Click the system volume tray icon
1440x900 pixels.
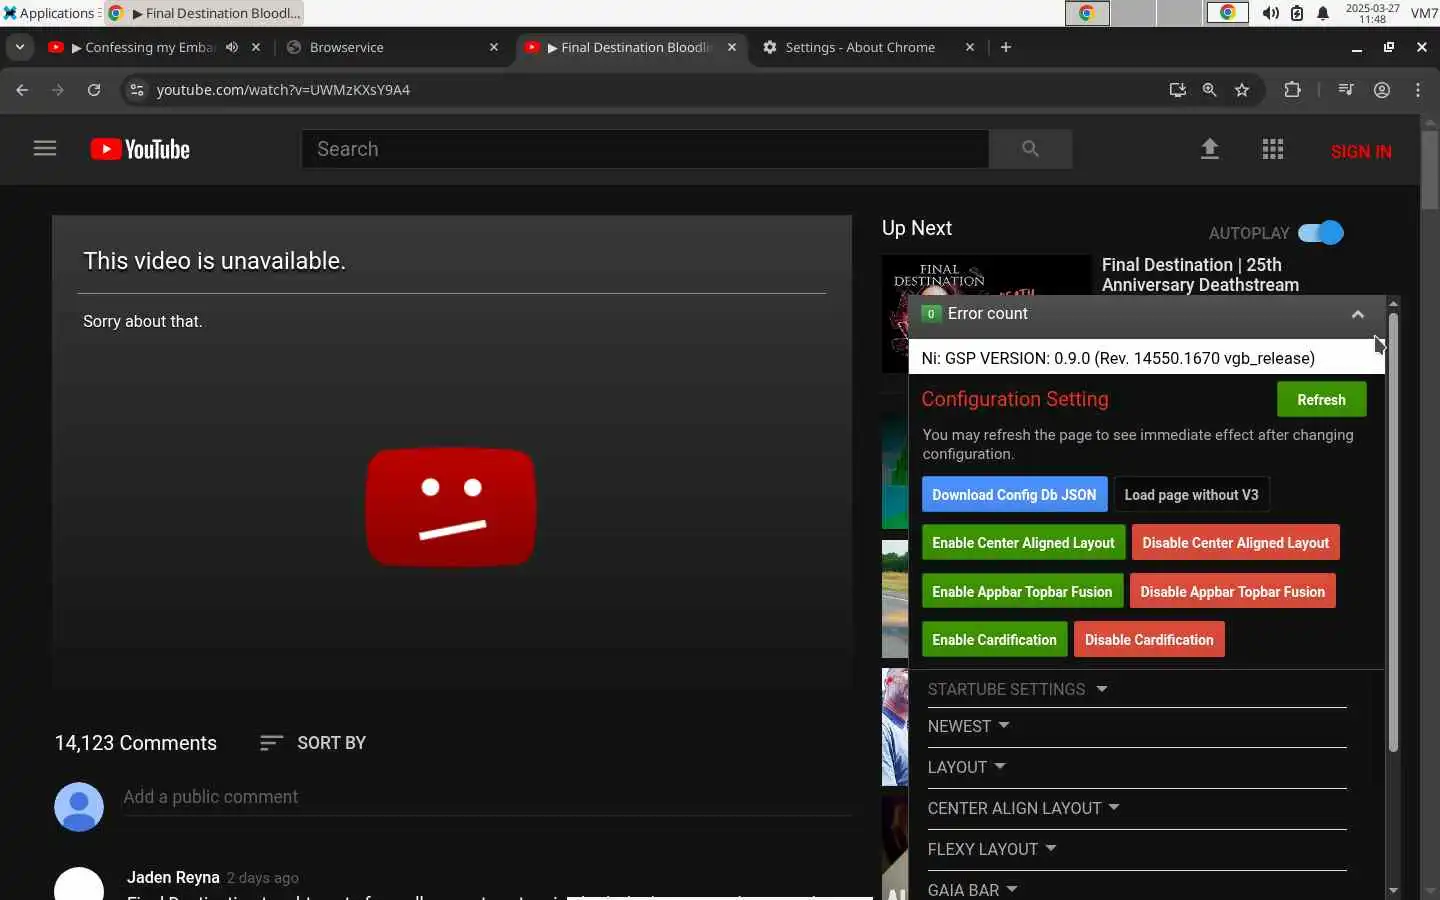[x=1271, y=13]
